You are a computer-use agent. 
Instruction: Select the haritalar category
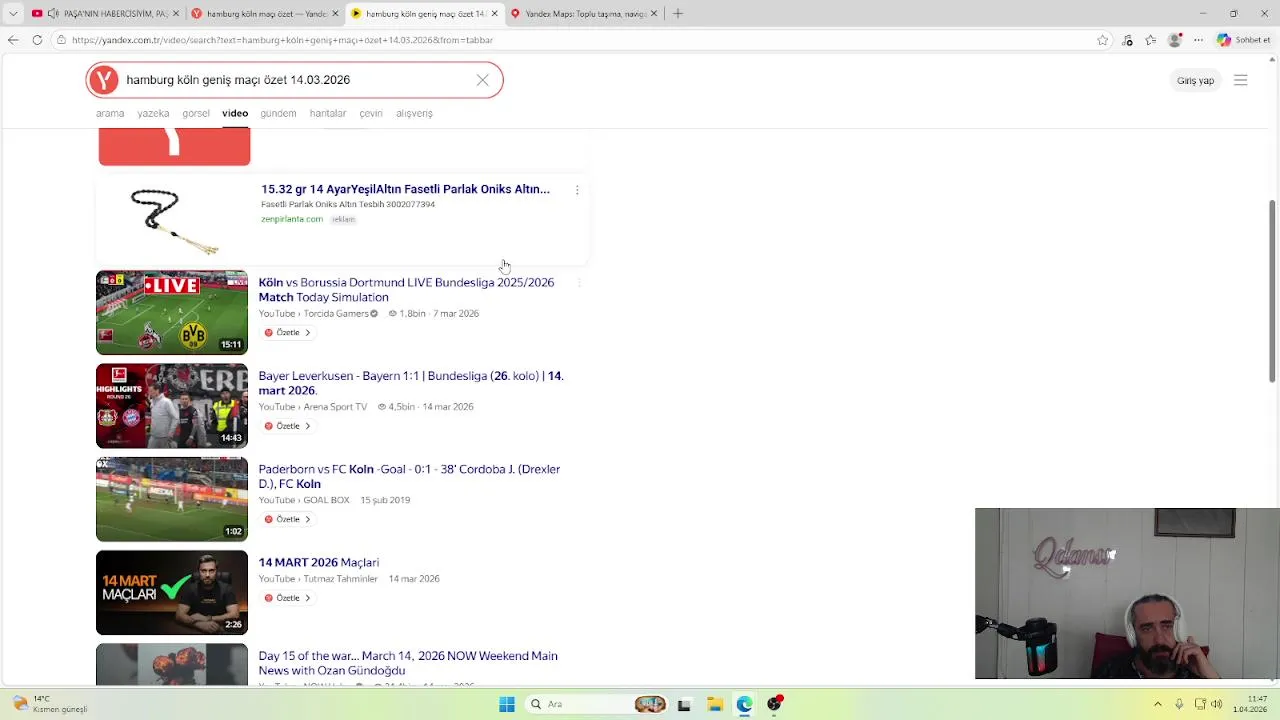tap(328, 113)
